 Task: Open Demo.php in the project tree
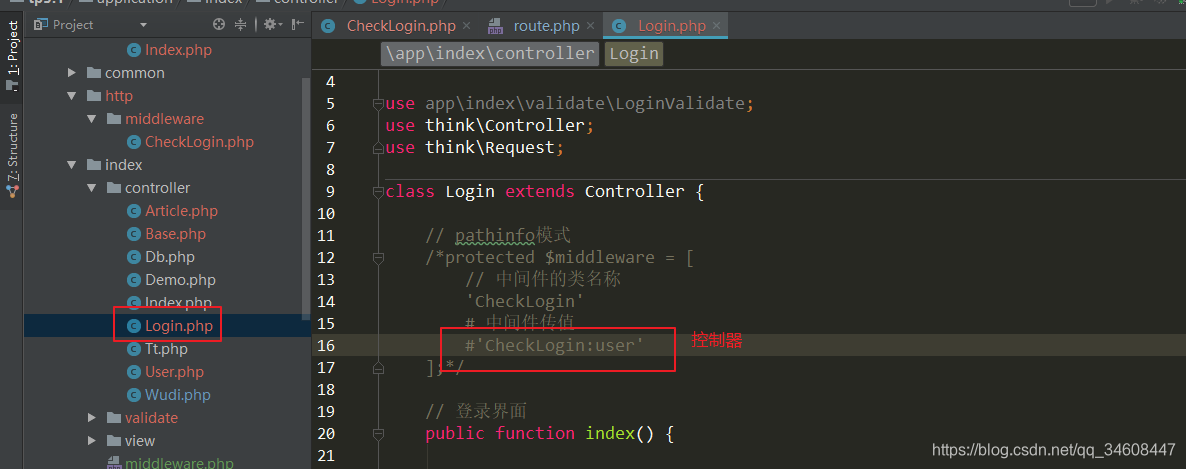tap(180, 280)
